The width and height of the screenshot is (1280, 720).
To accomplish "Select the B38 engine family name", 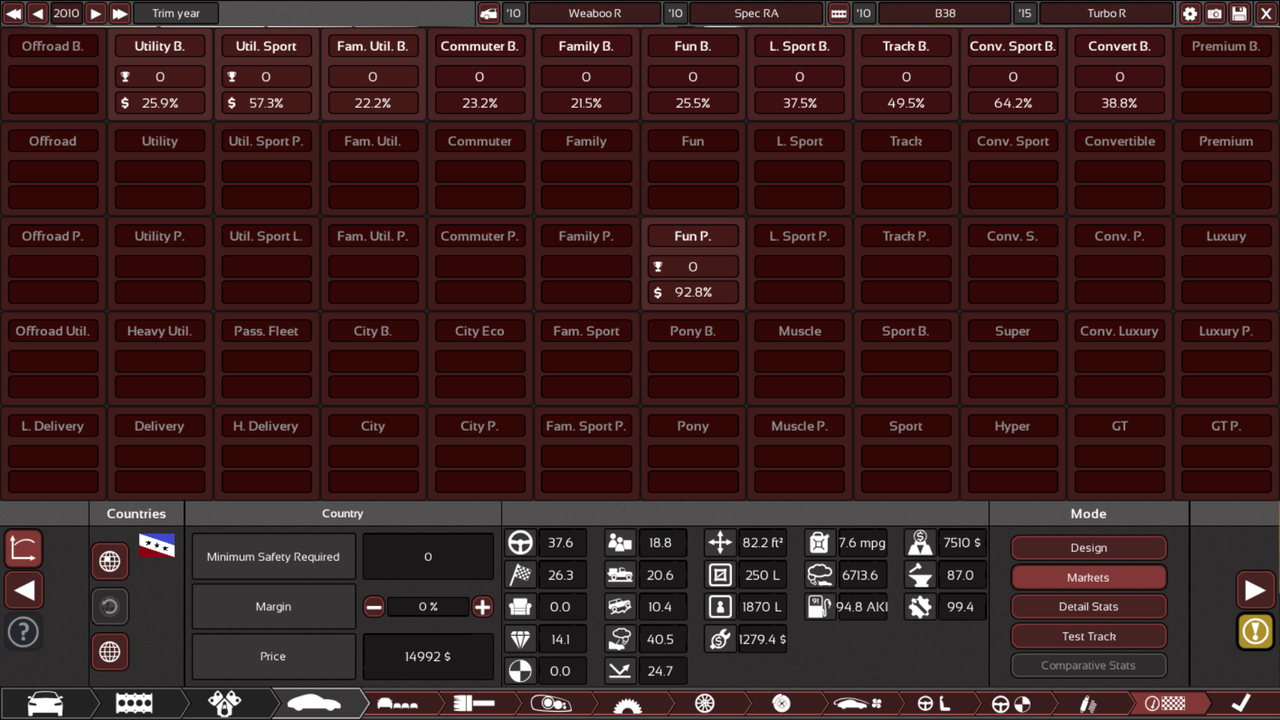I will [x=945, y=14].
